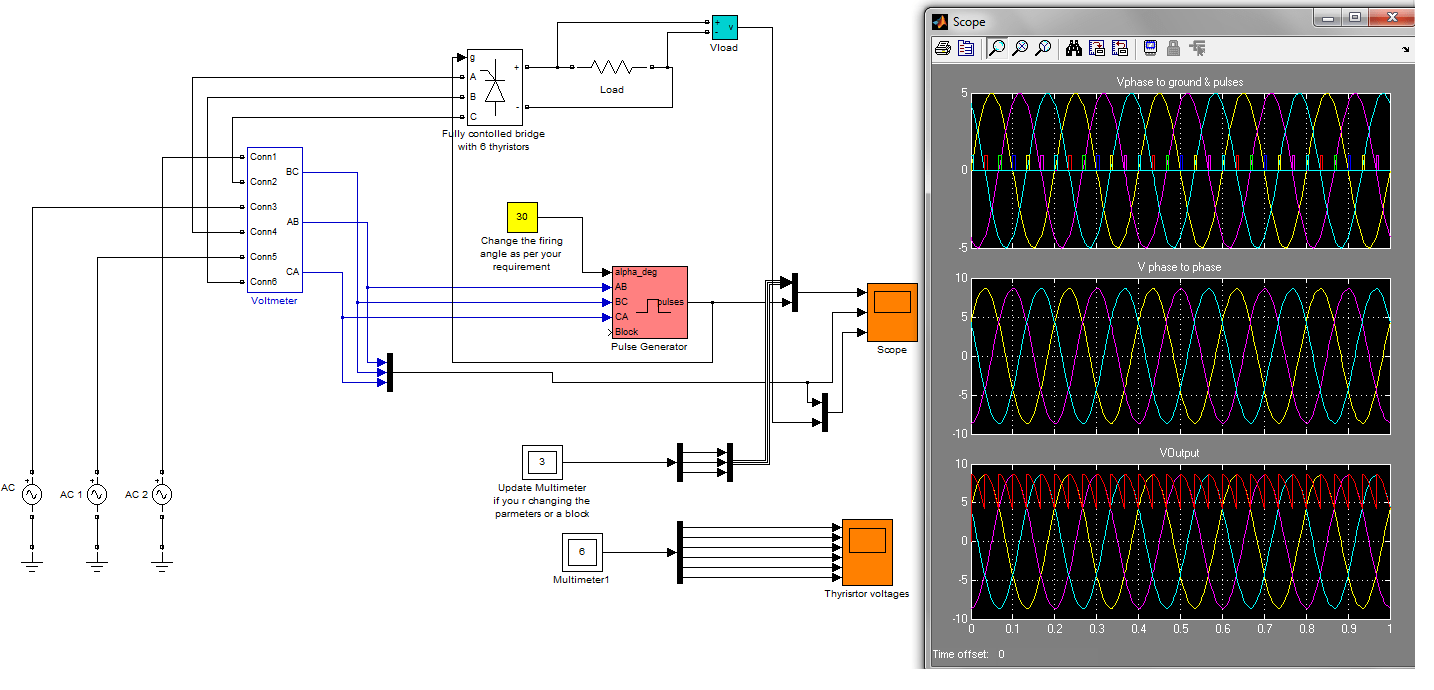
Task: Click Restore saved axes settings icon
Action: [1120, 47]
